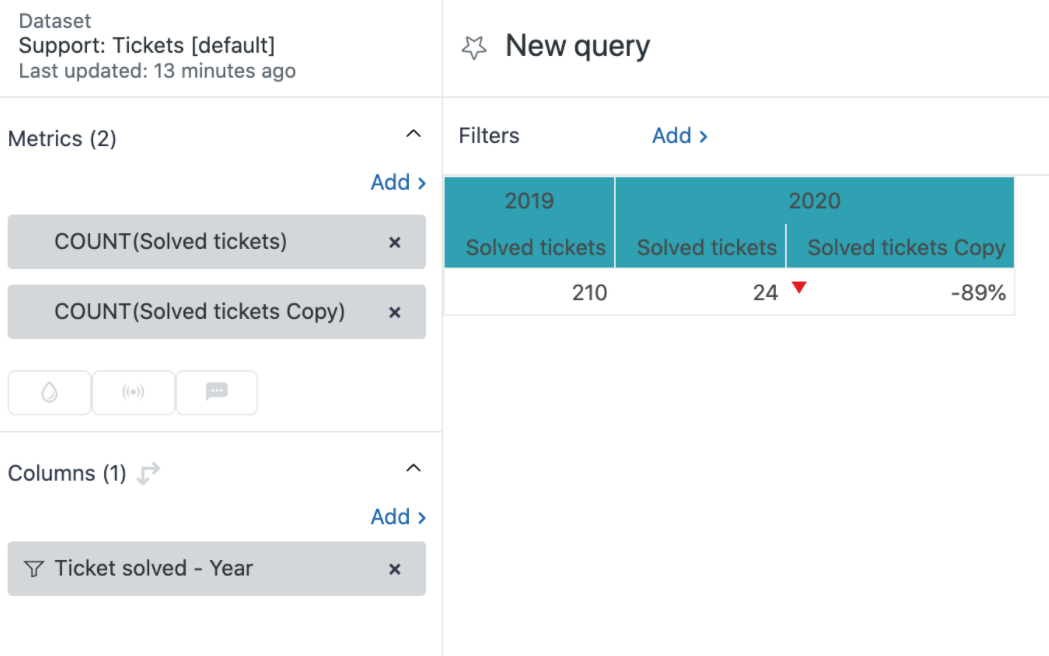Click the speech bubble icon under metrics
The height and width of the screenshot is (656, 1049).
(x=216, y=393)
